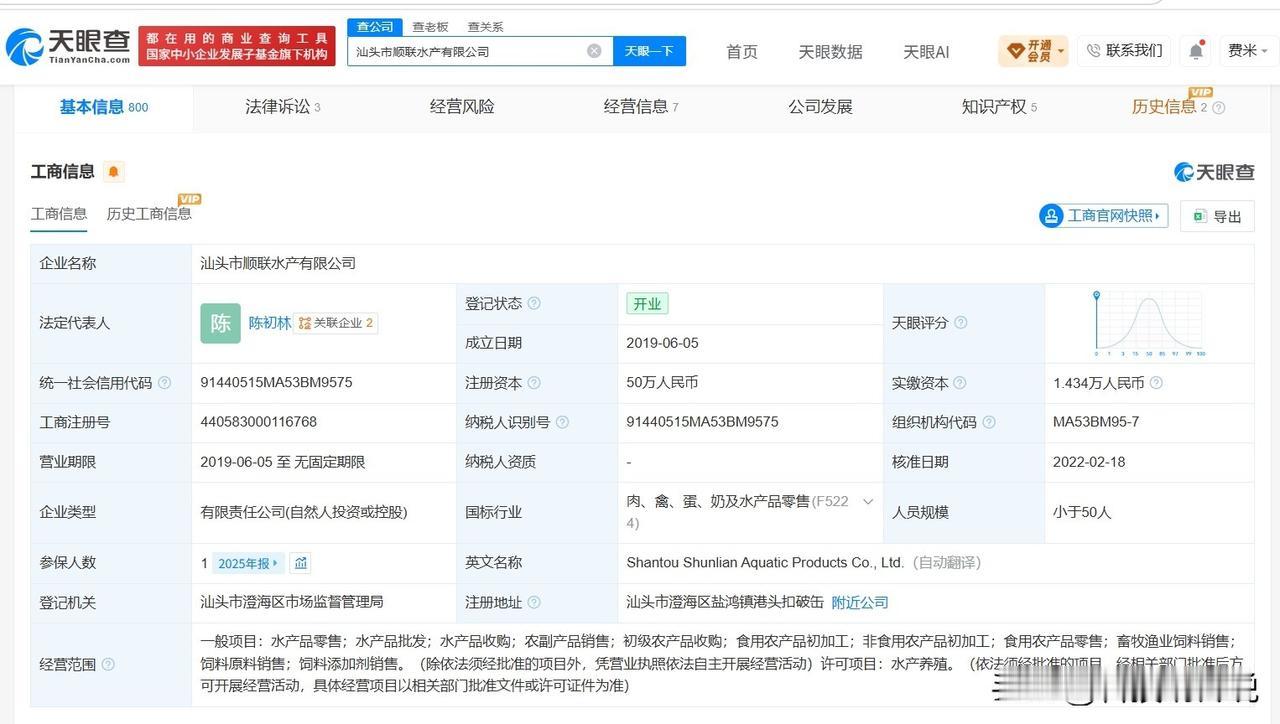
Task: Switch to the 查老板 search tab
Action: click(x=430, y=27)
